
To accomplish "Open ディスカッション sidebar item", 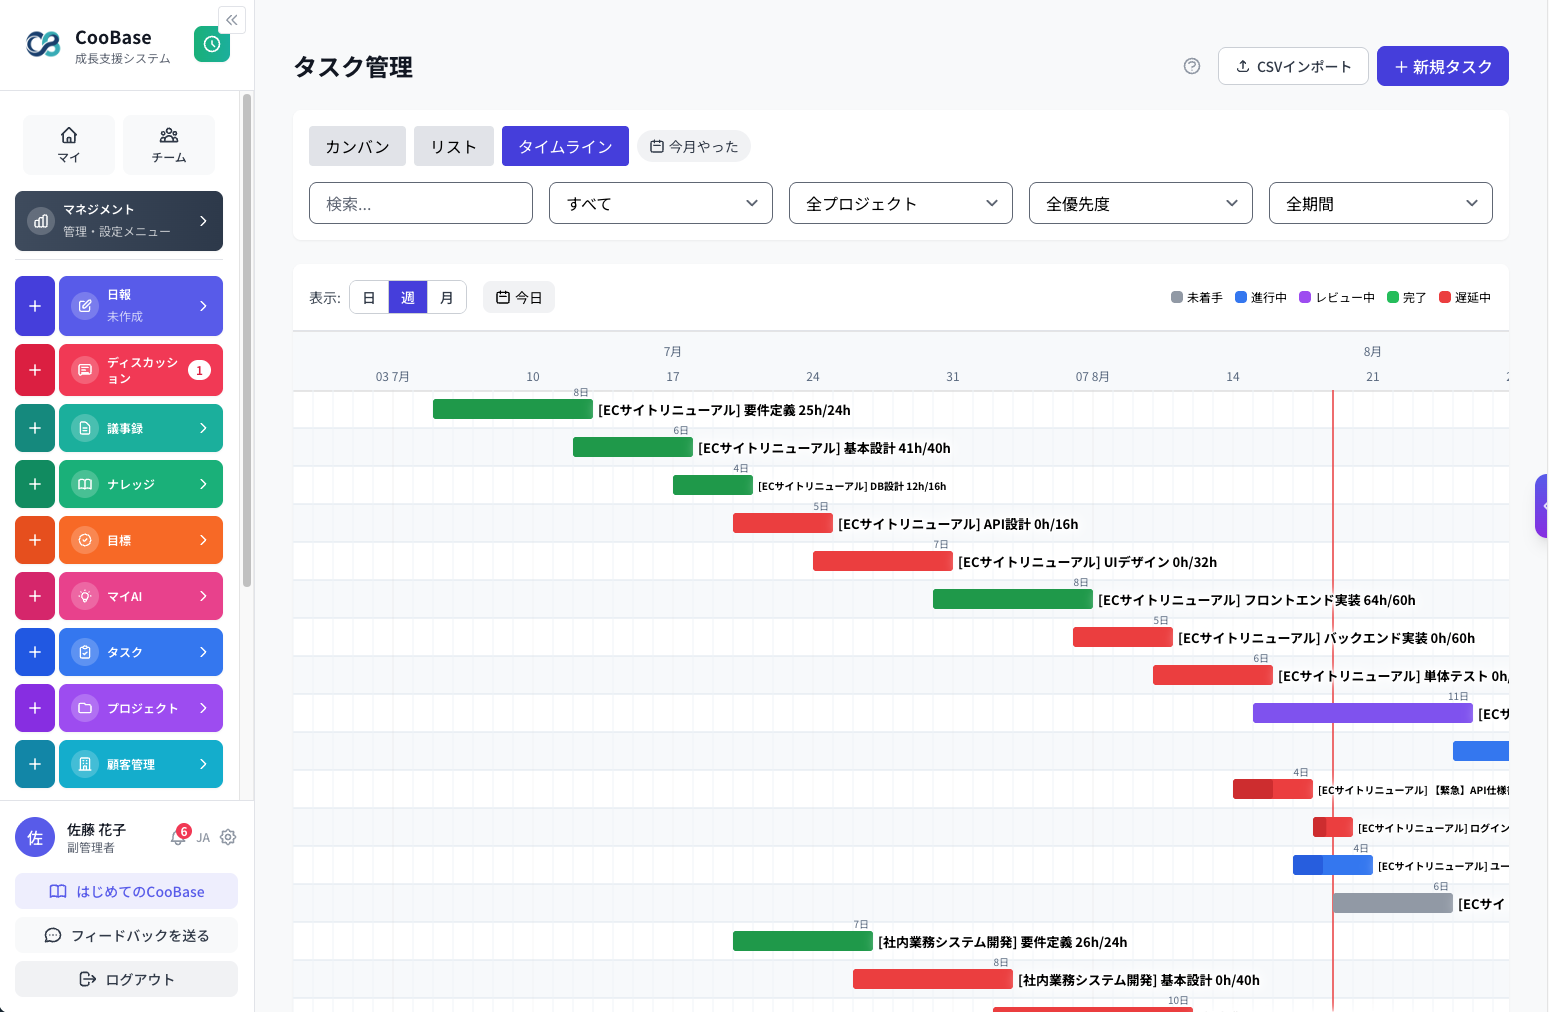I will click(141, 370).
